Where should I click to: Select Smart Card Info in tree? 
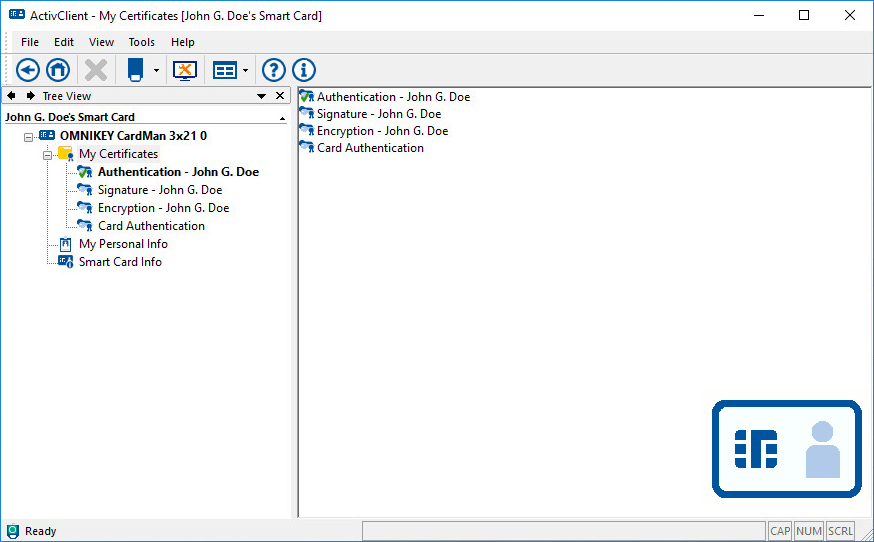click(x=120, y=262)
